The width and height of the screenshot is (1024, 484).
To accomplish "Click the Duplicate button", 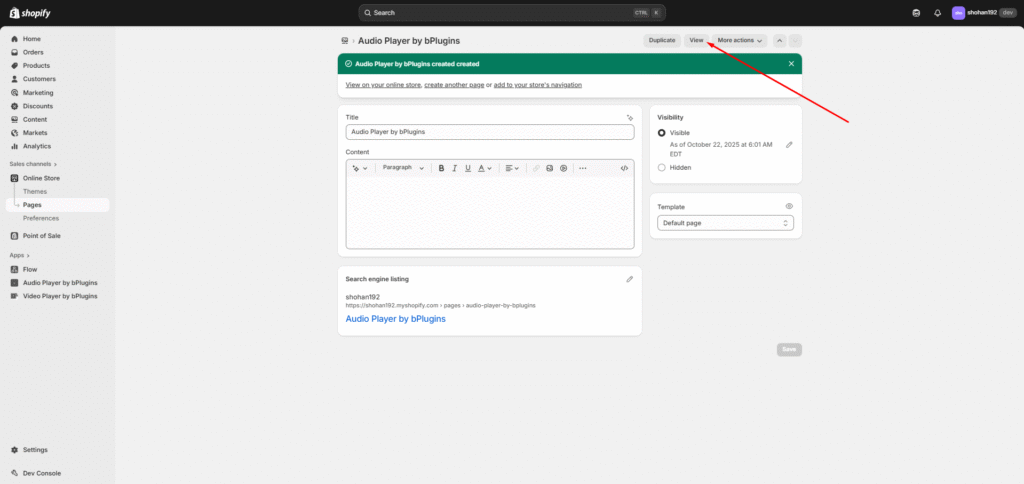I will [x=662, y=40].
